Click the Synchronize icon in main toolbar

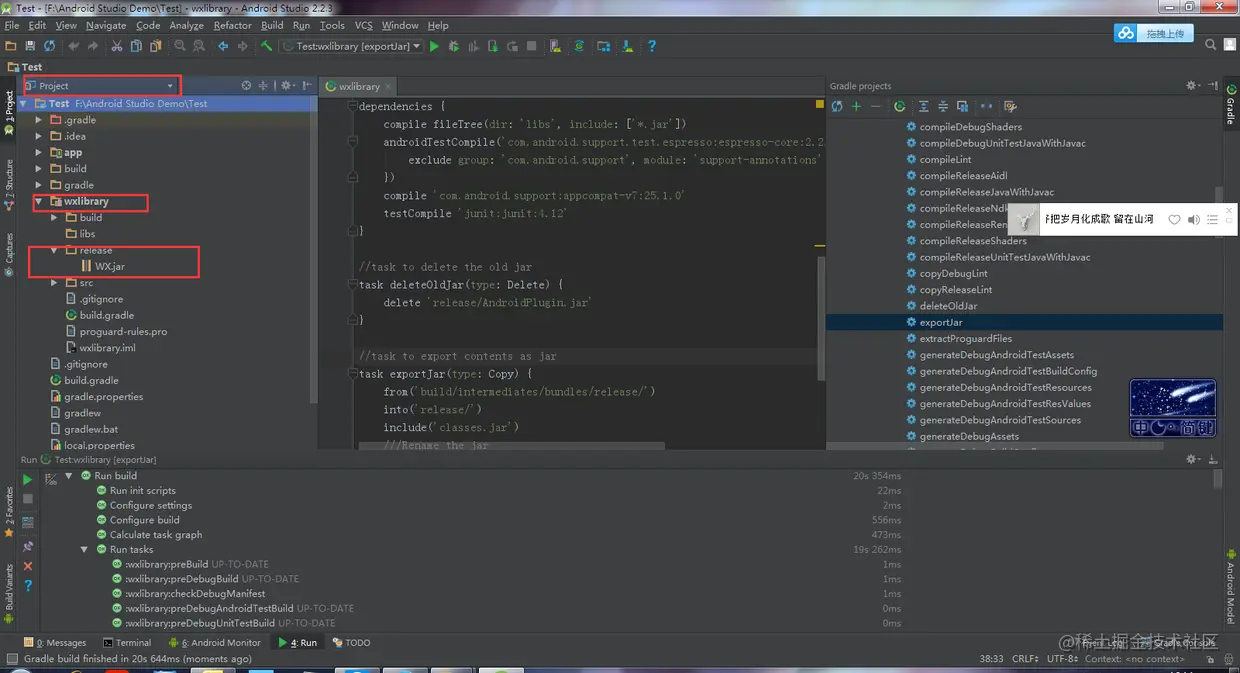(49, 46)
